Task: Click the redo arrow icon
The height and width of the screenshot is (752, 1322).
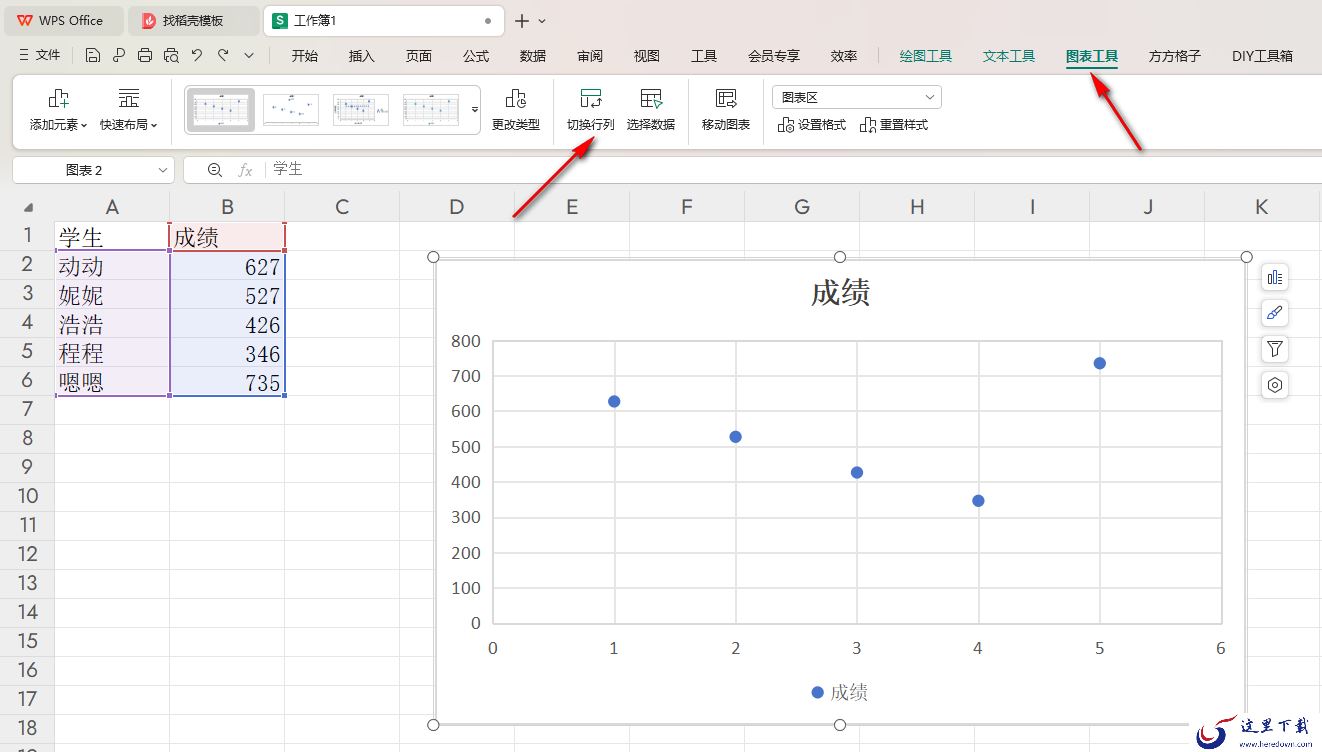Action: pyautogui.click(x=223, y=56)
